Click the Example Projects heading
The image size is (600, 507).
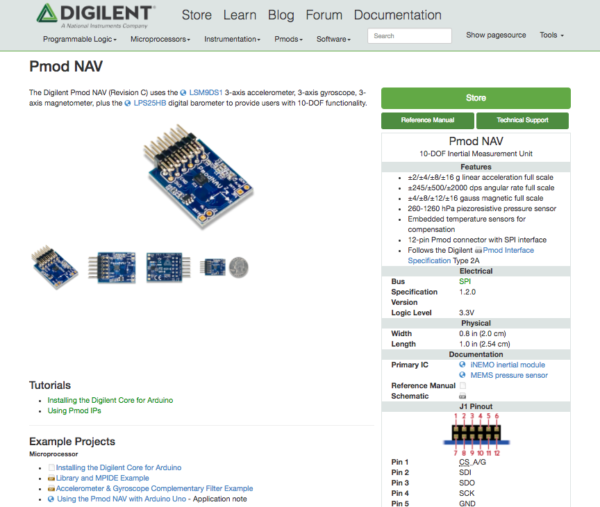(72, 442)
